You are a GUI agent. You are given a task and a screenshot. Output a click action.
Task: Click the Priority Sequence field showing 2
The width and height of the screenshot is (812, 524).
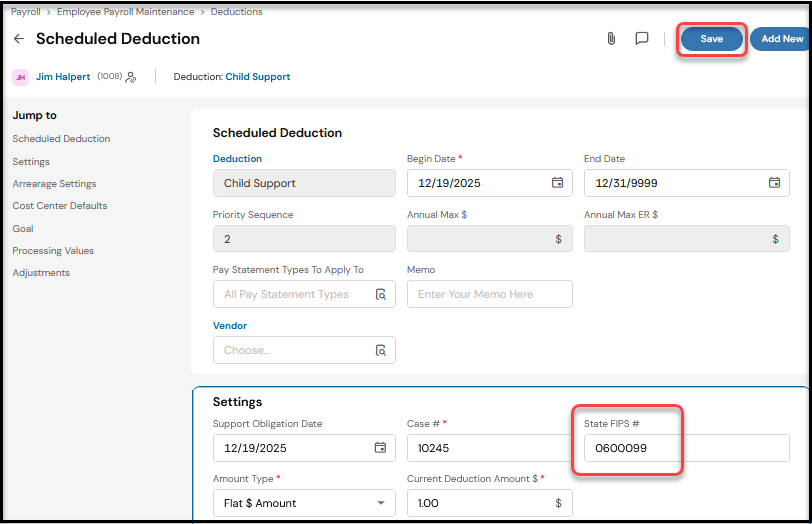click(x=304, y=239)
